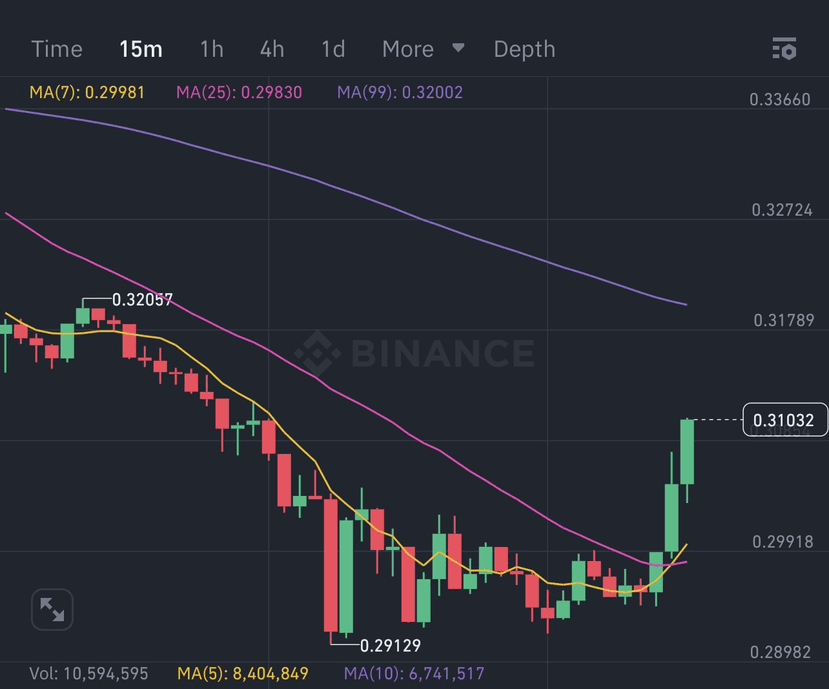Viewport: 829px width, 689px height.
Task: Click the volume MA(10): 6,741,517 label
Action: 414,674
